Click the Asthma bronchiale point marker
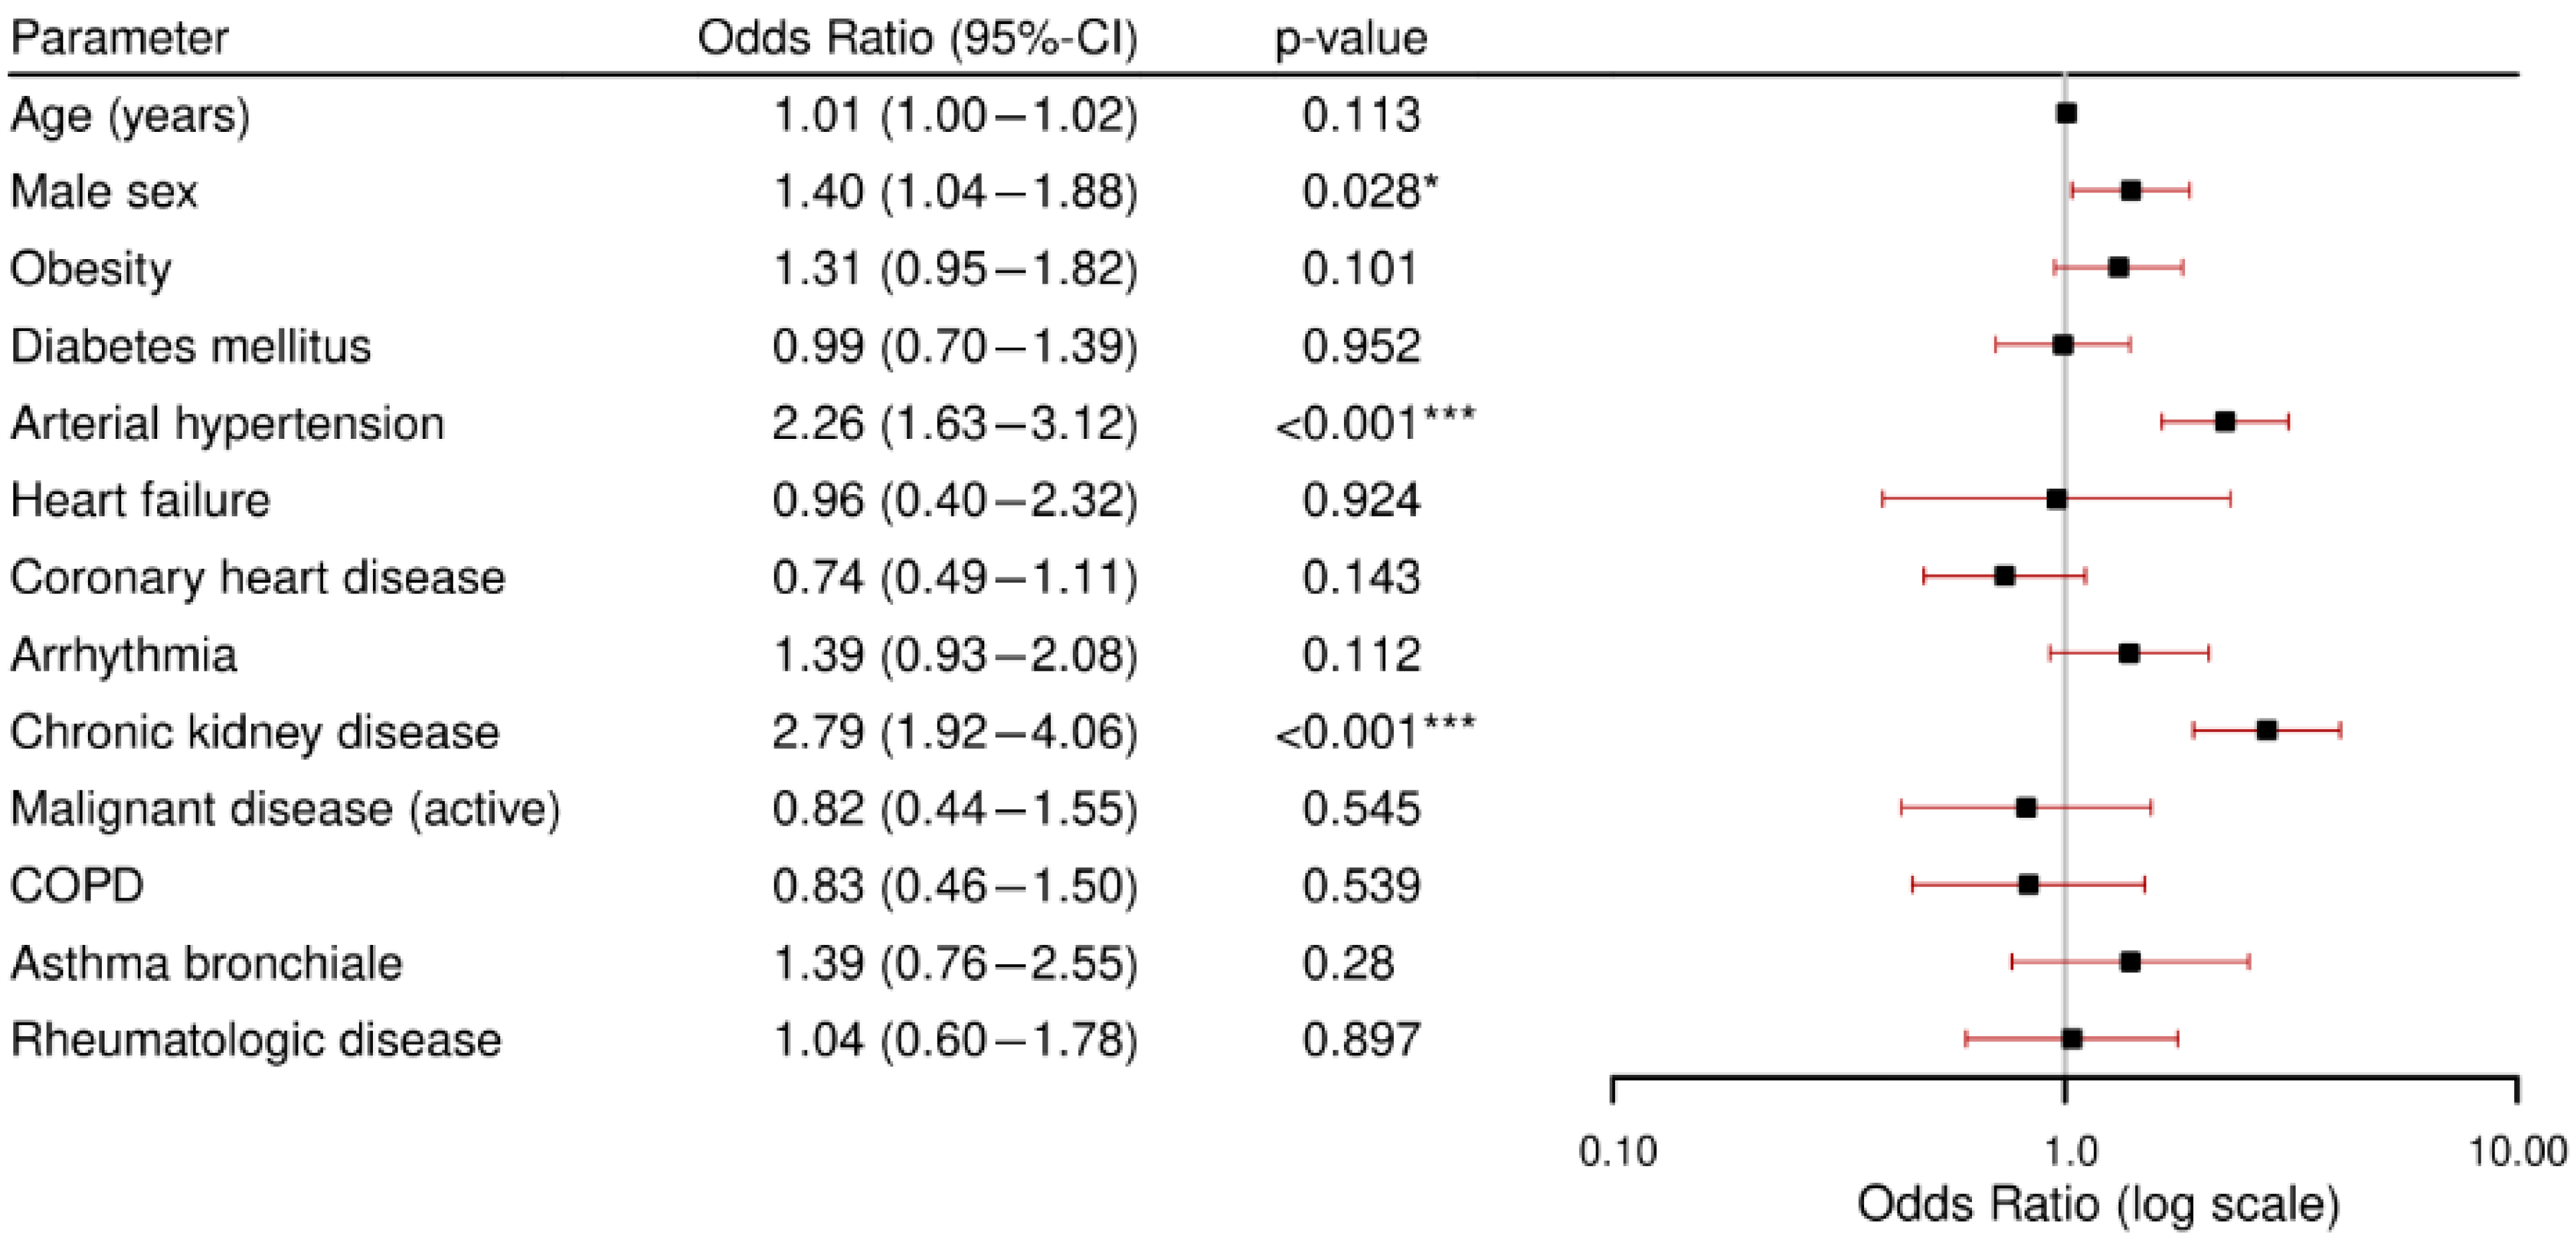The height and width of the screenshot is (1246, 2576). [2130, 962]
